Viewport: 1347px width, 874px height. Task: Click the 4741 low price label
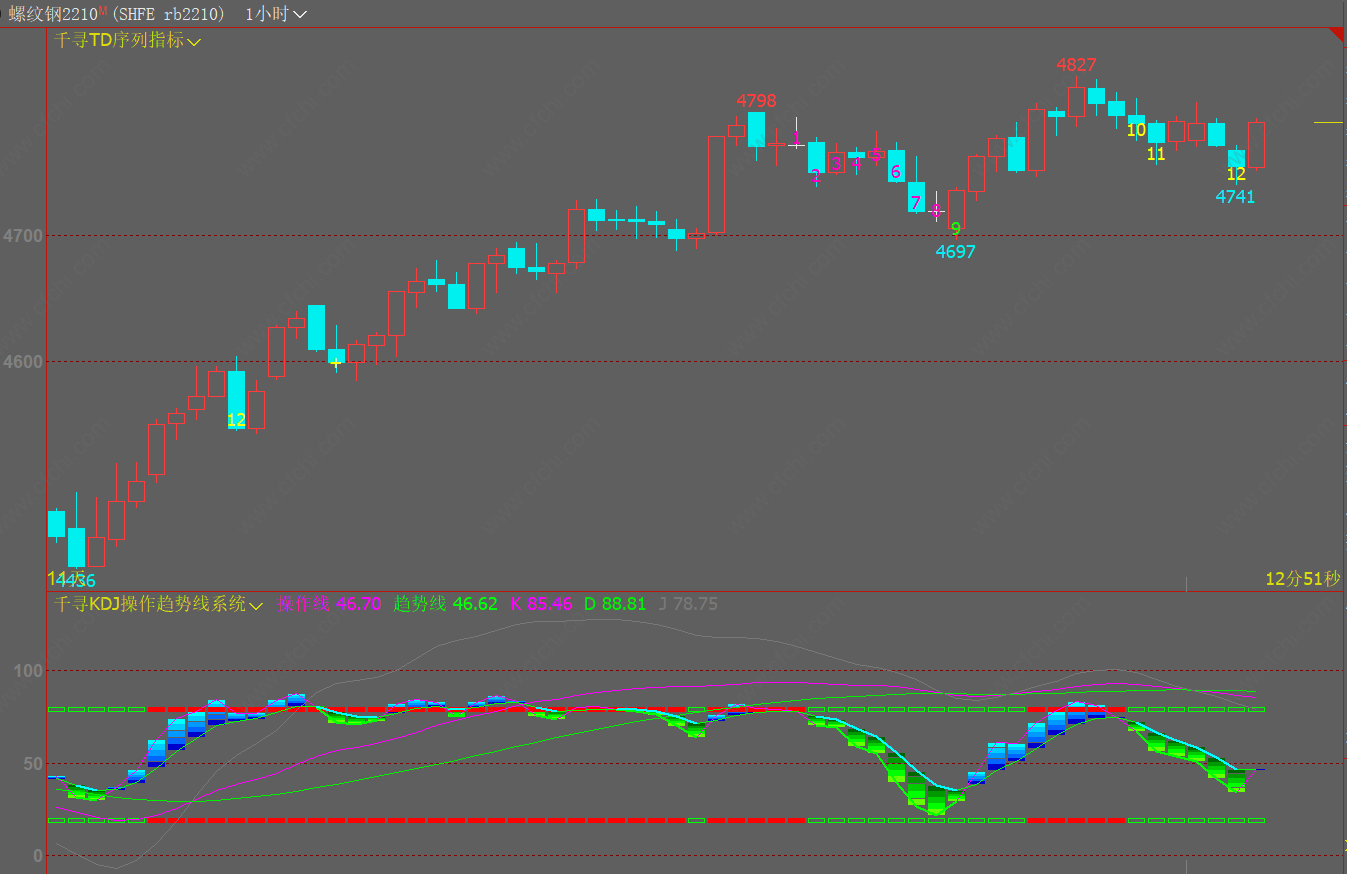tap(1235, 197)
